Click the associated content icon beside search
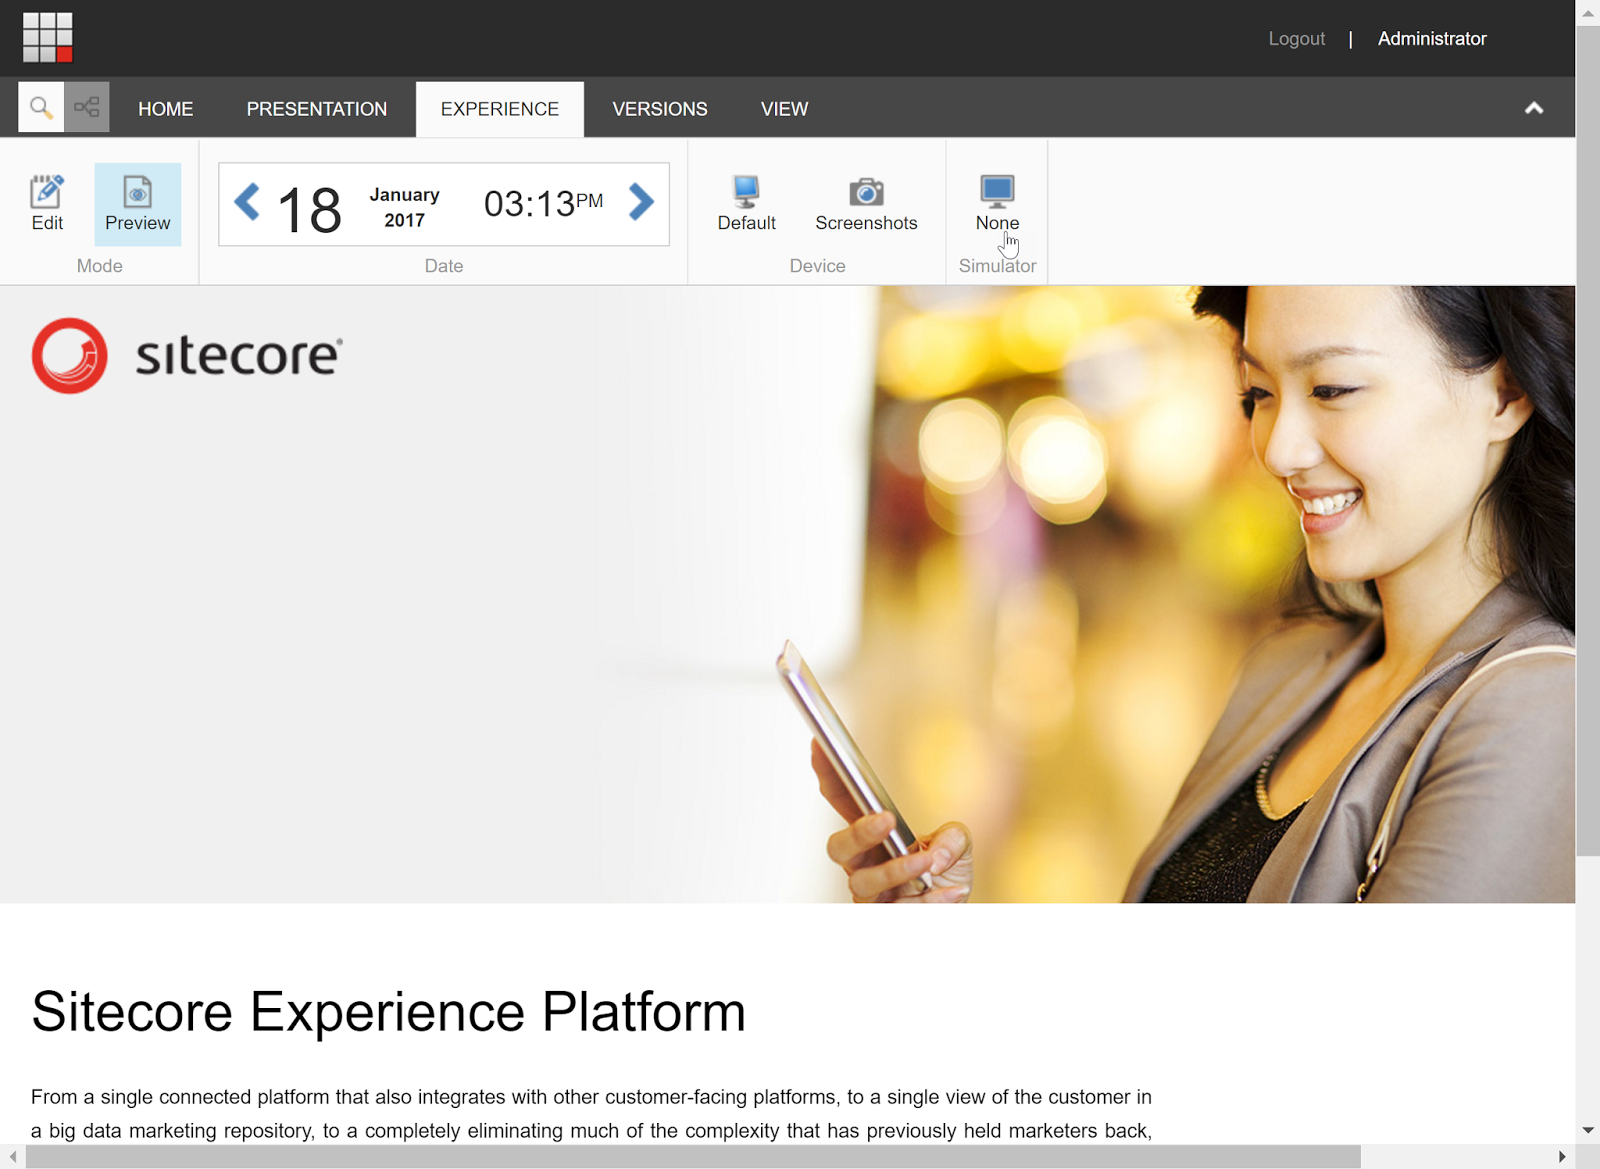 tap(86, 107)
